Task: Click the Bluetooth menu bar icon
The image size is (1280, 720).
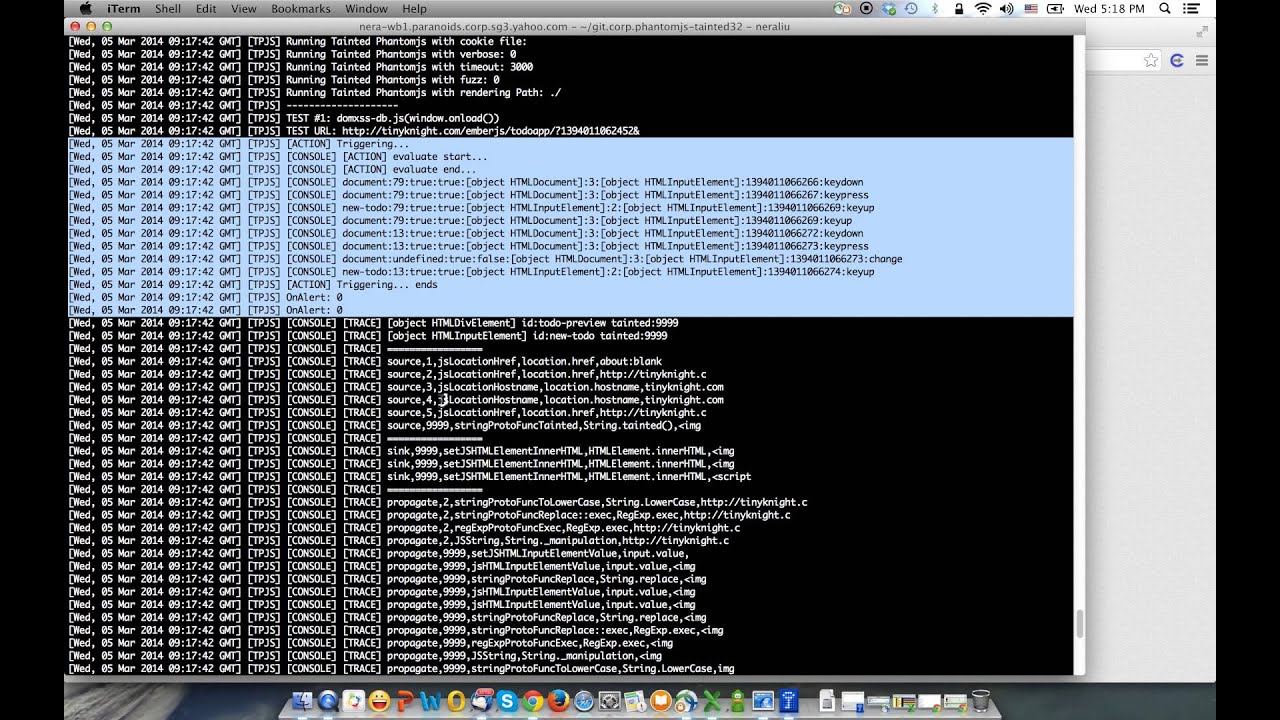Action: click(x=935, y=8)
